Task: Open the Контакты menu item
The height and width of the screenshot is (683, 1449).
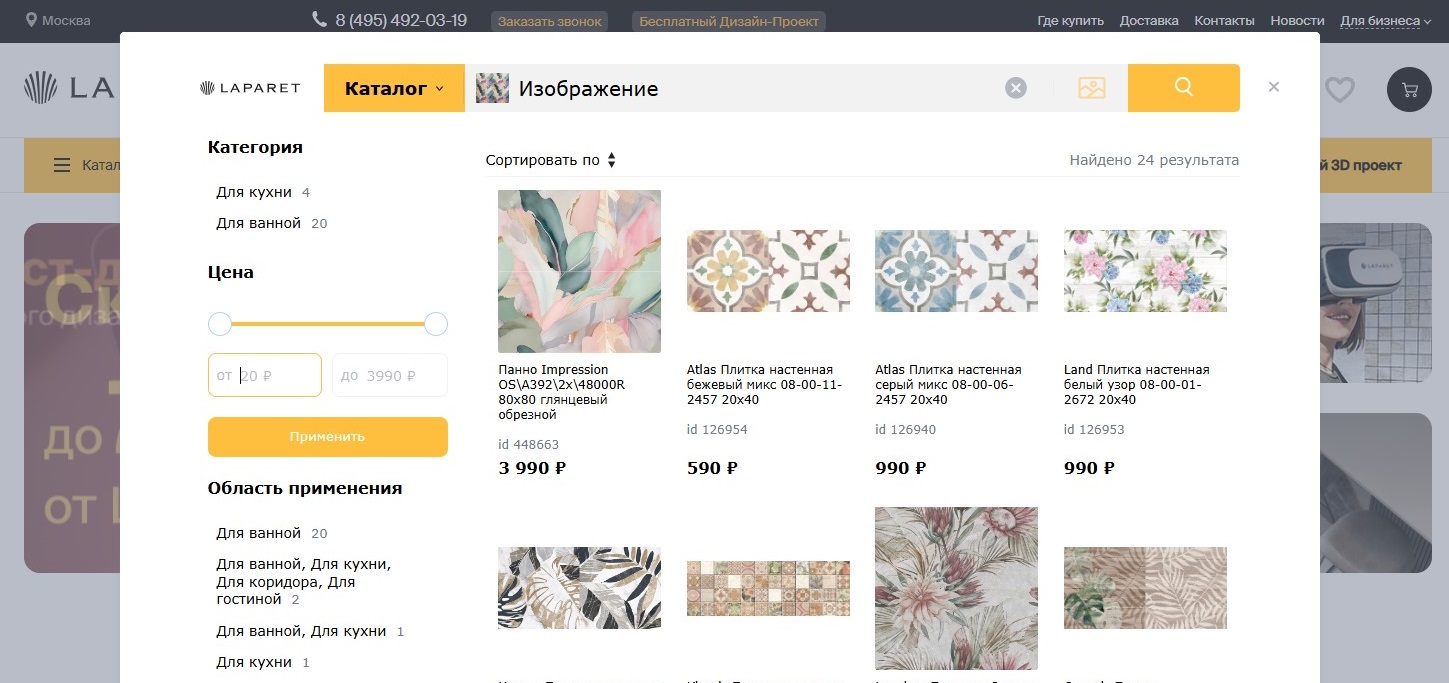Action: coord(1224,21)
